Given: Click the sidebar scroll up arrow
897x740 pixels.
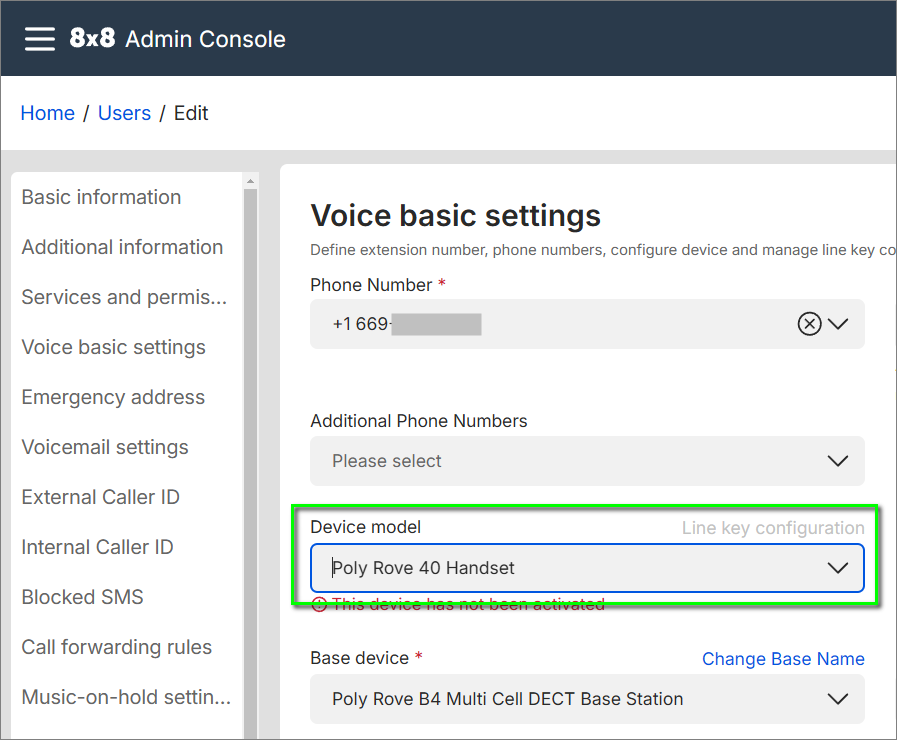Looking at the screenshot, I should (250, 181).
